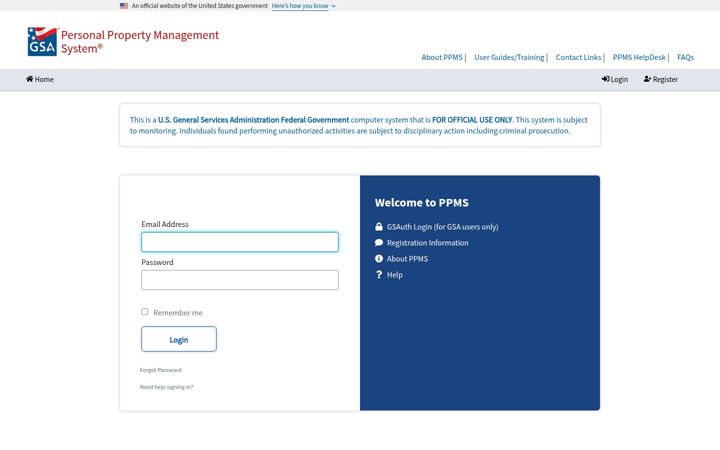The height and width of the screenshot is (450, 720).
Task: Click "Personal Property Management System" title
Action: [140, 41]
